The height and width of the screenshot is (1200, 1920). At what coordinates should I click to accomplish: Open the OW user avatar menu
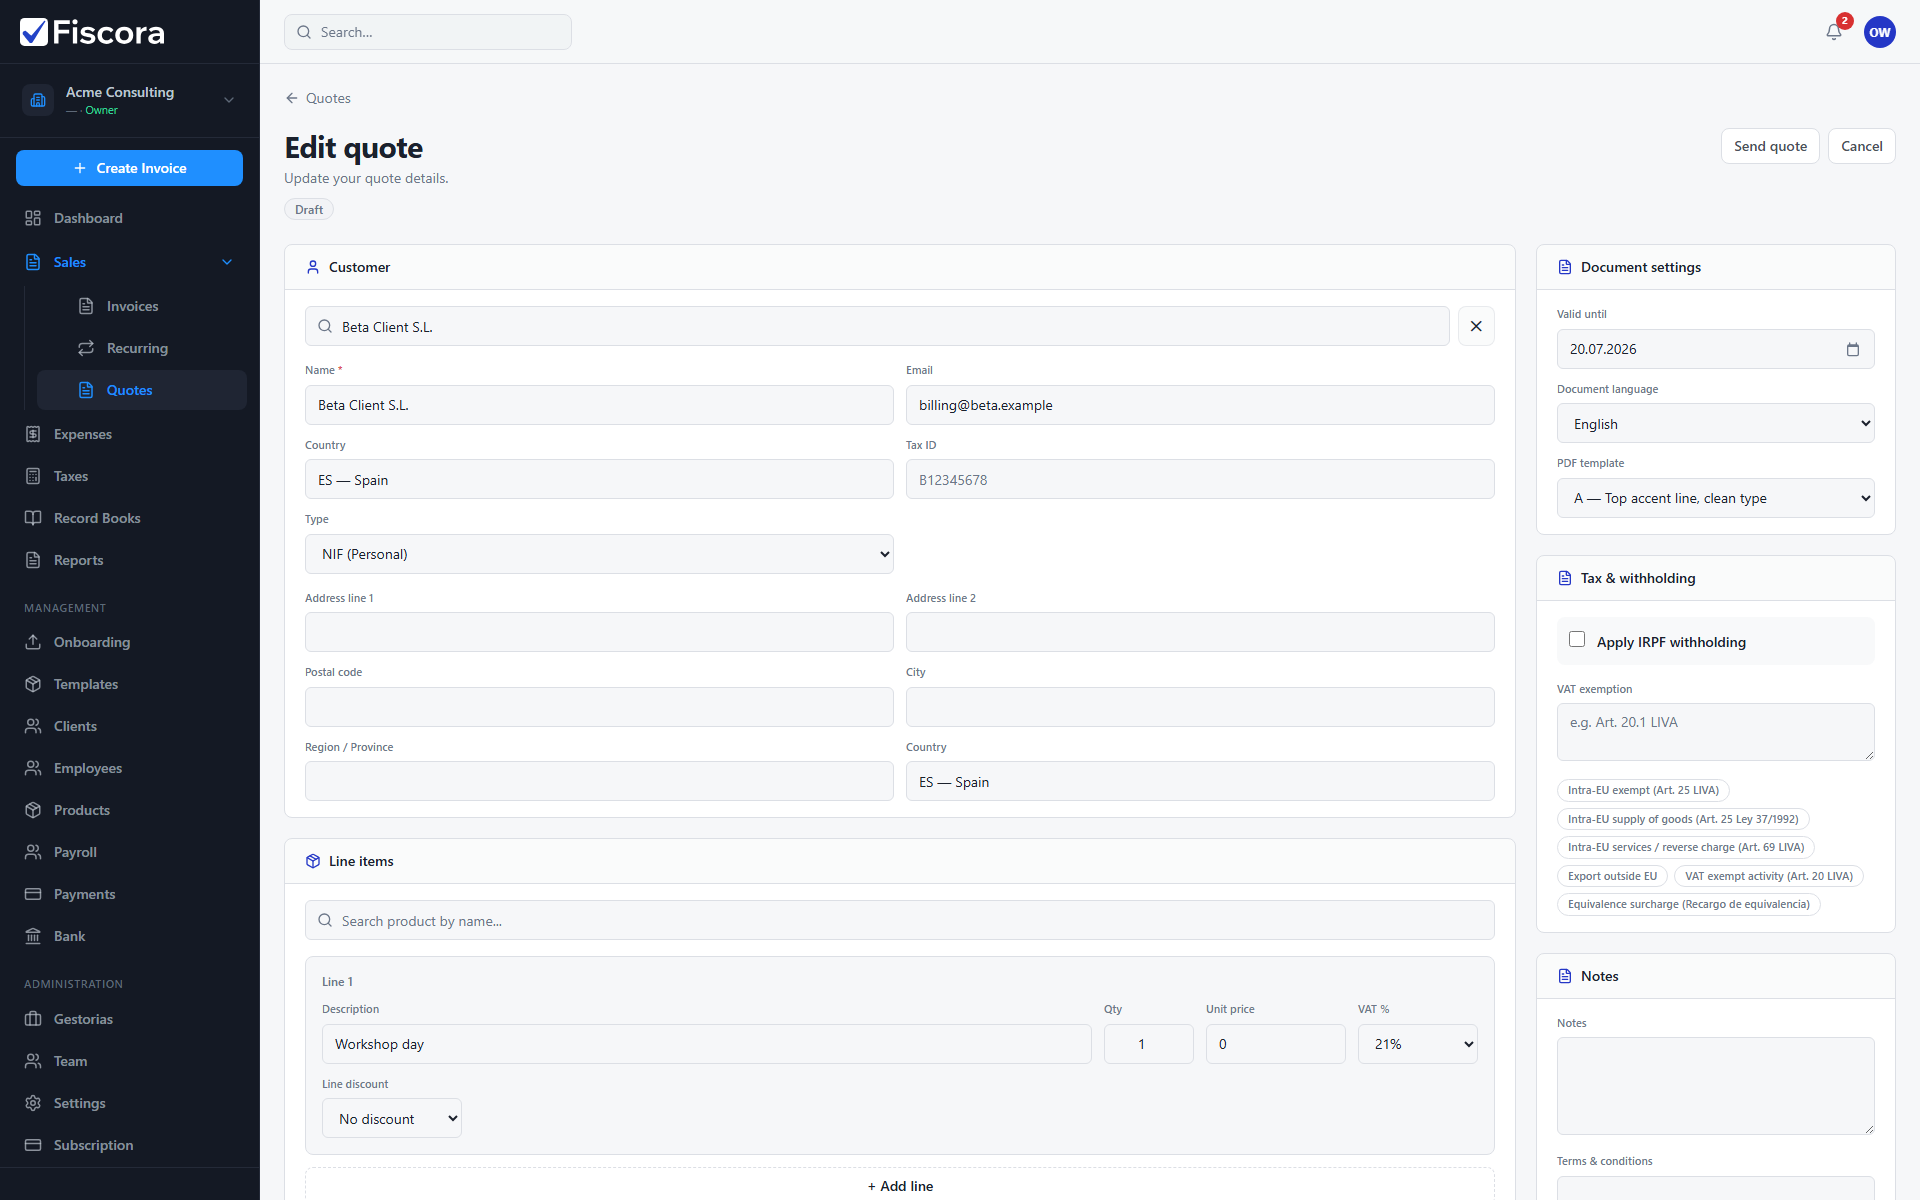point(1879,32)
